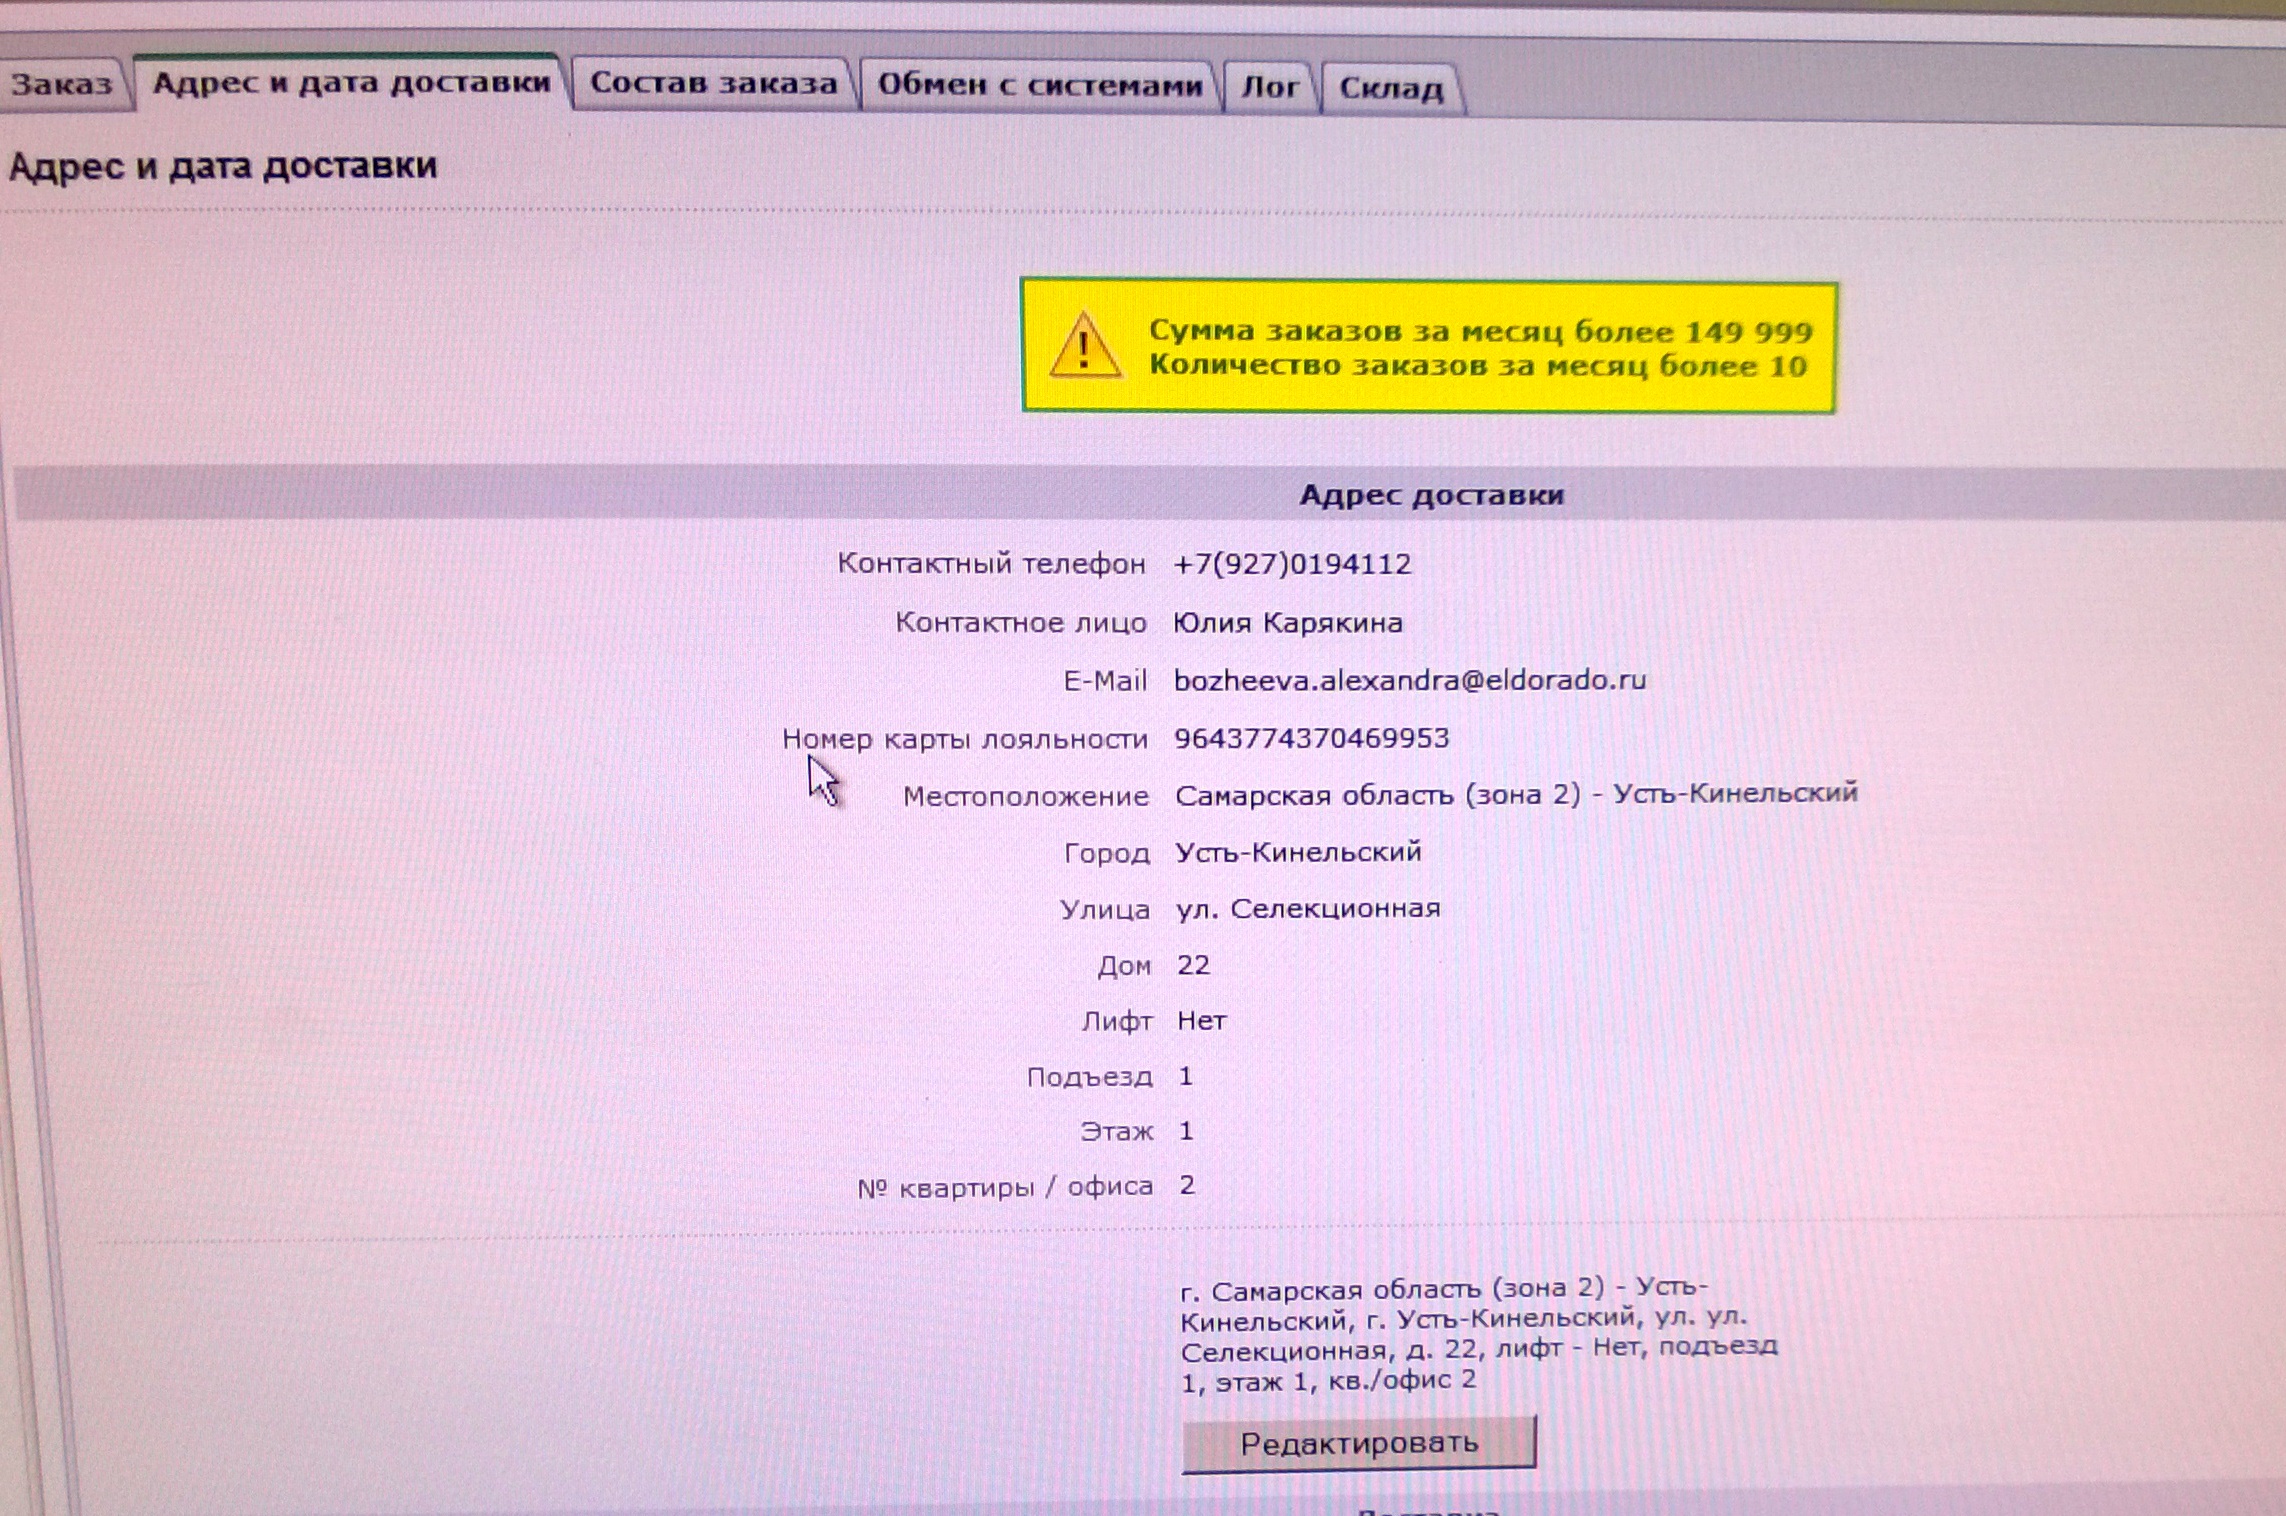Viewport: 2286px width, 1516px height.
Task: Click the Лифт value Нет
Action: 1202,1021
